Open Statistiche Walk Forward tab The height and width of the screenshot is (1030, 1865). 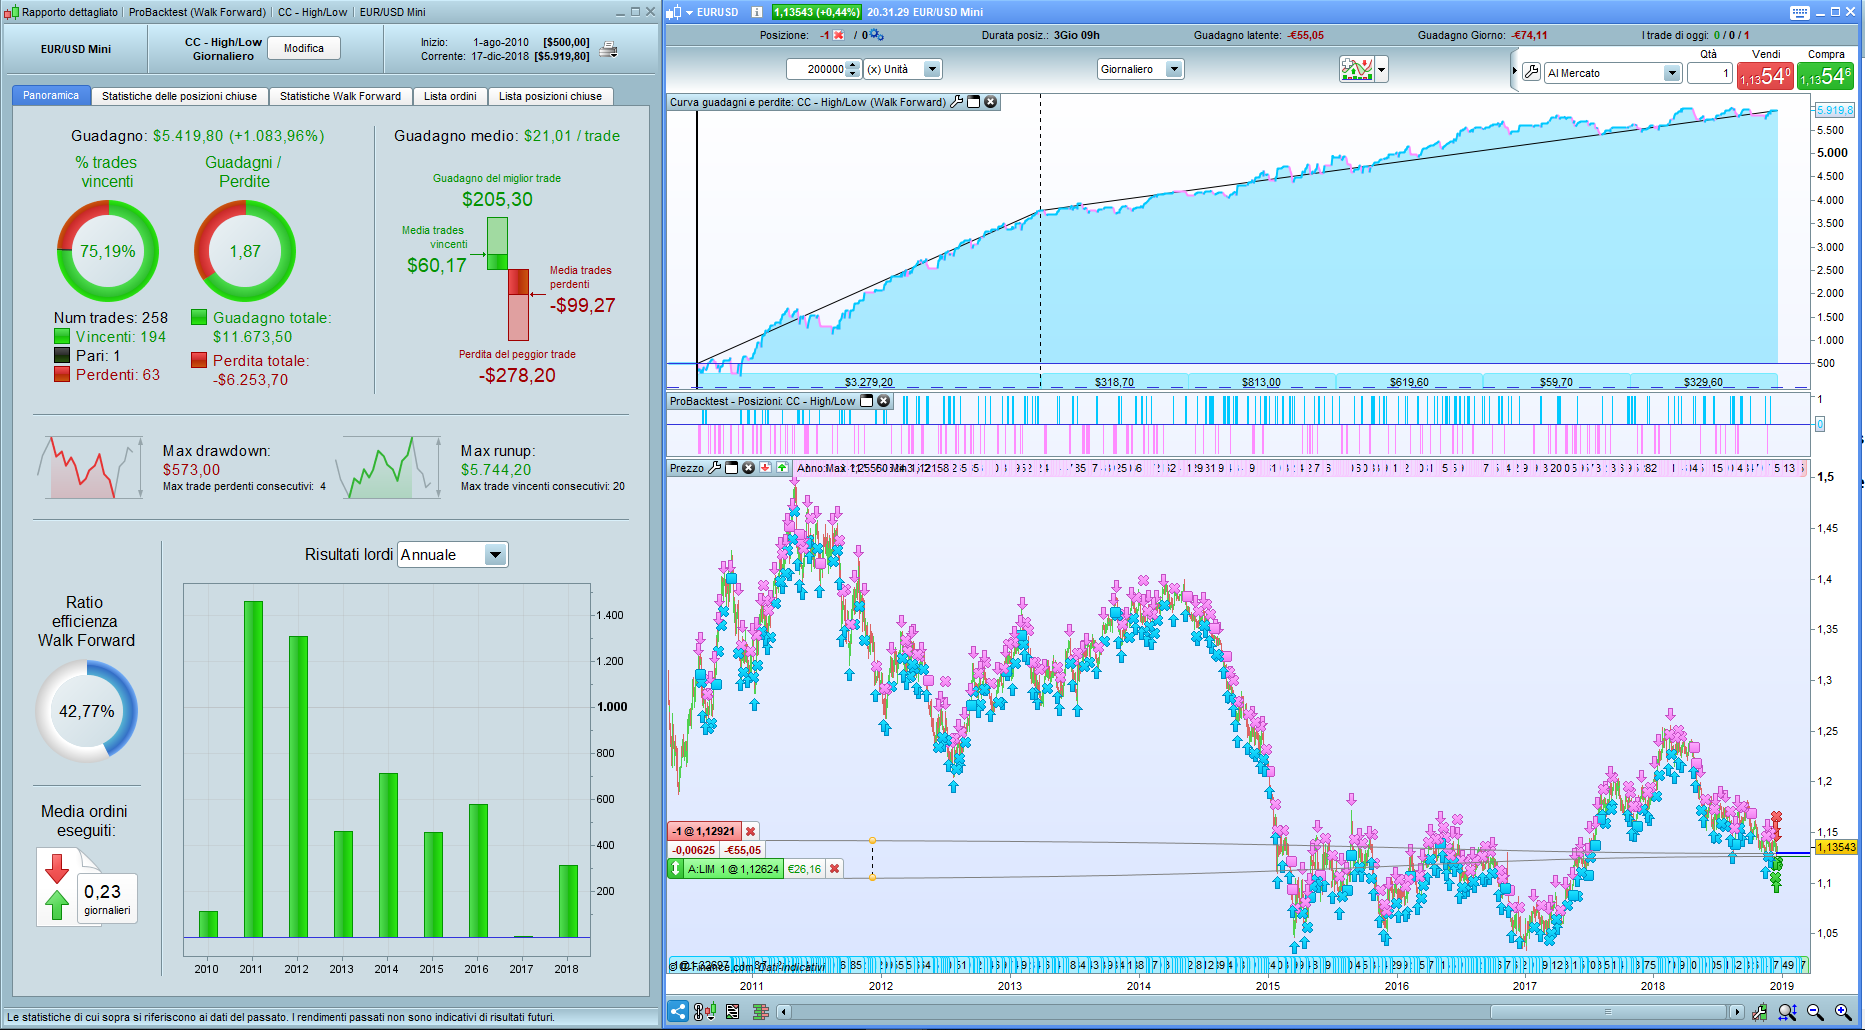[340, 96]
